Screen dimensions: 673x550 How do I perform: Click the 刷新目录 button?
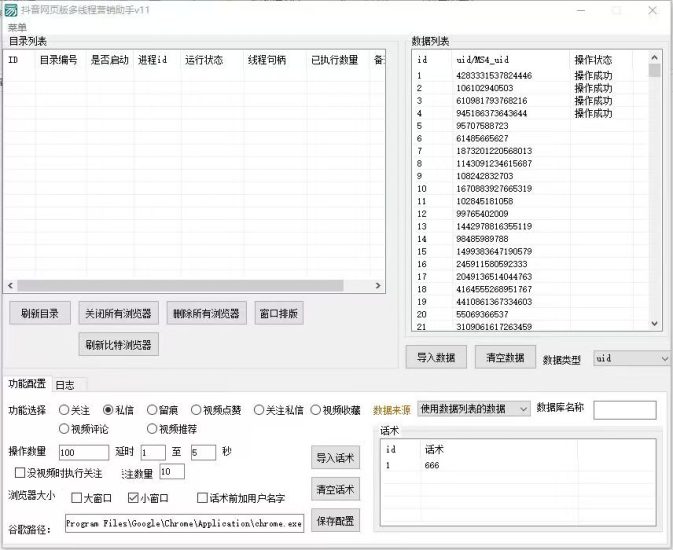[x=39, y=313]
